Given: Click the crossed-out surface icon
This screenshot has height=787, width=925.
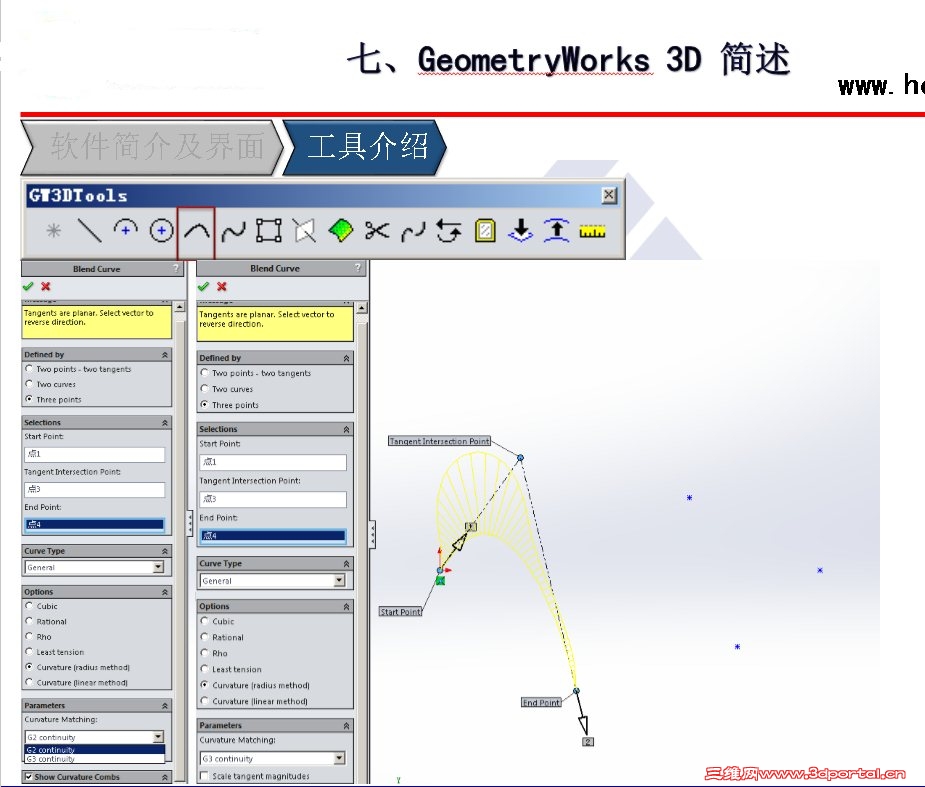Looking at the screenshot, I should pyautogui.click(x=304, y=231).
